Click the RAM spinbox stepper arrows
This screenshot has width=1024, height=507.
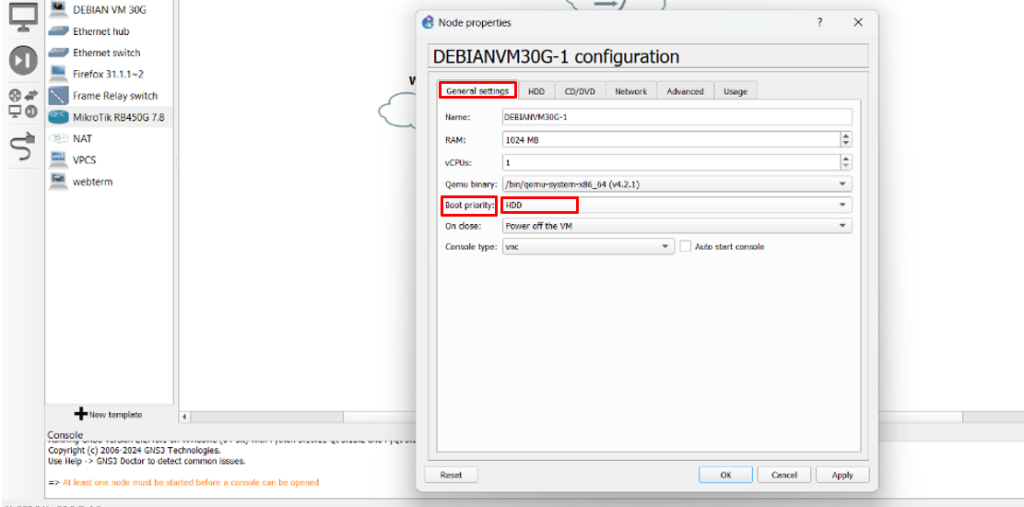[846, 140]
